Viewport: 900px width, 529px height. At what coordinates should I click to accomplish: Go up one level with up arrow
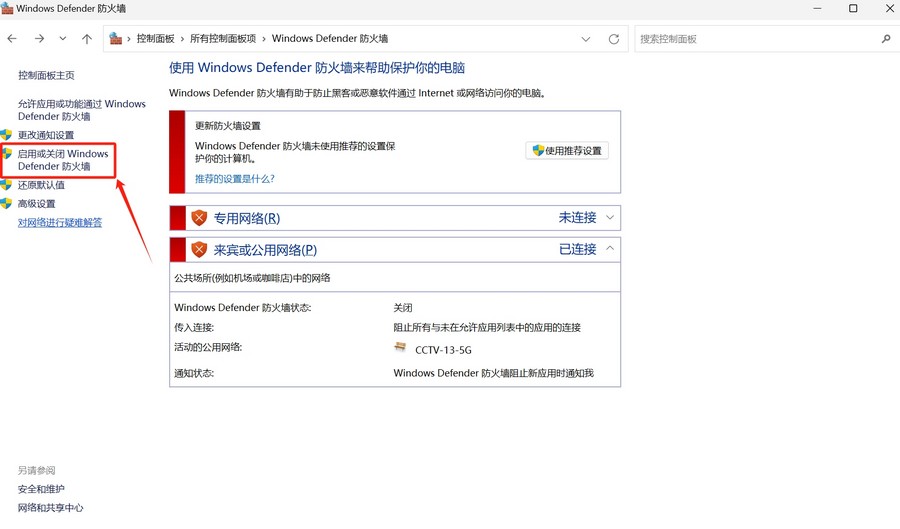point(87,38)
